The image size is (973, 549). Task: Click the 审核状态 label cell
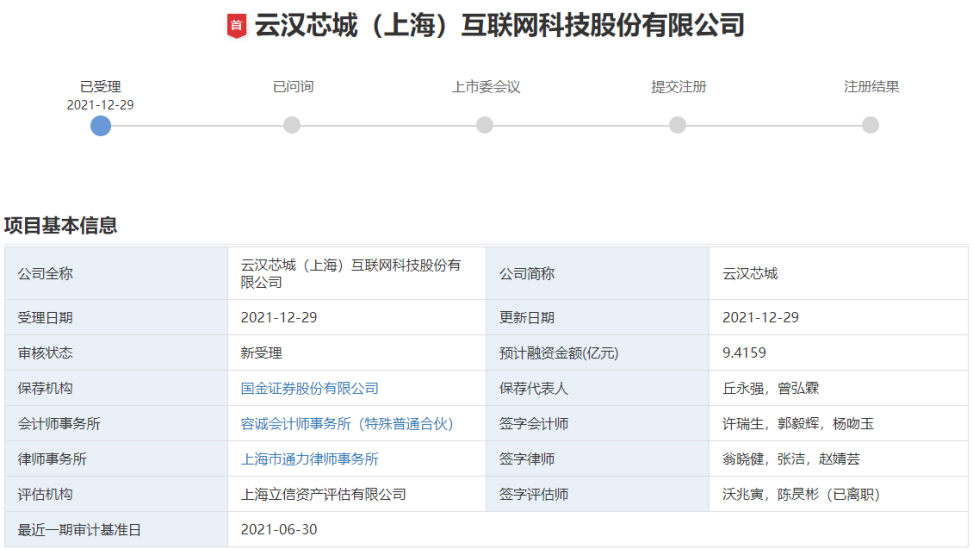(116, 353)
